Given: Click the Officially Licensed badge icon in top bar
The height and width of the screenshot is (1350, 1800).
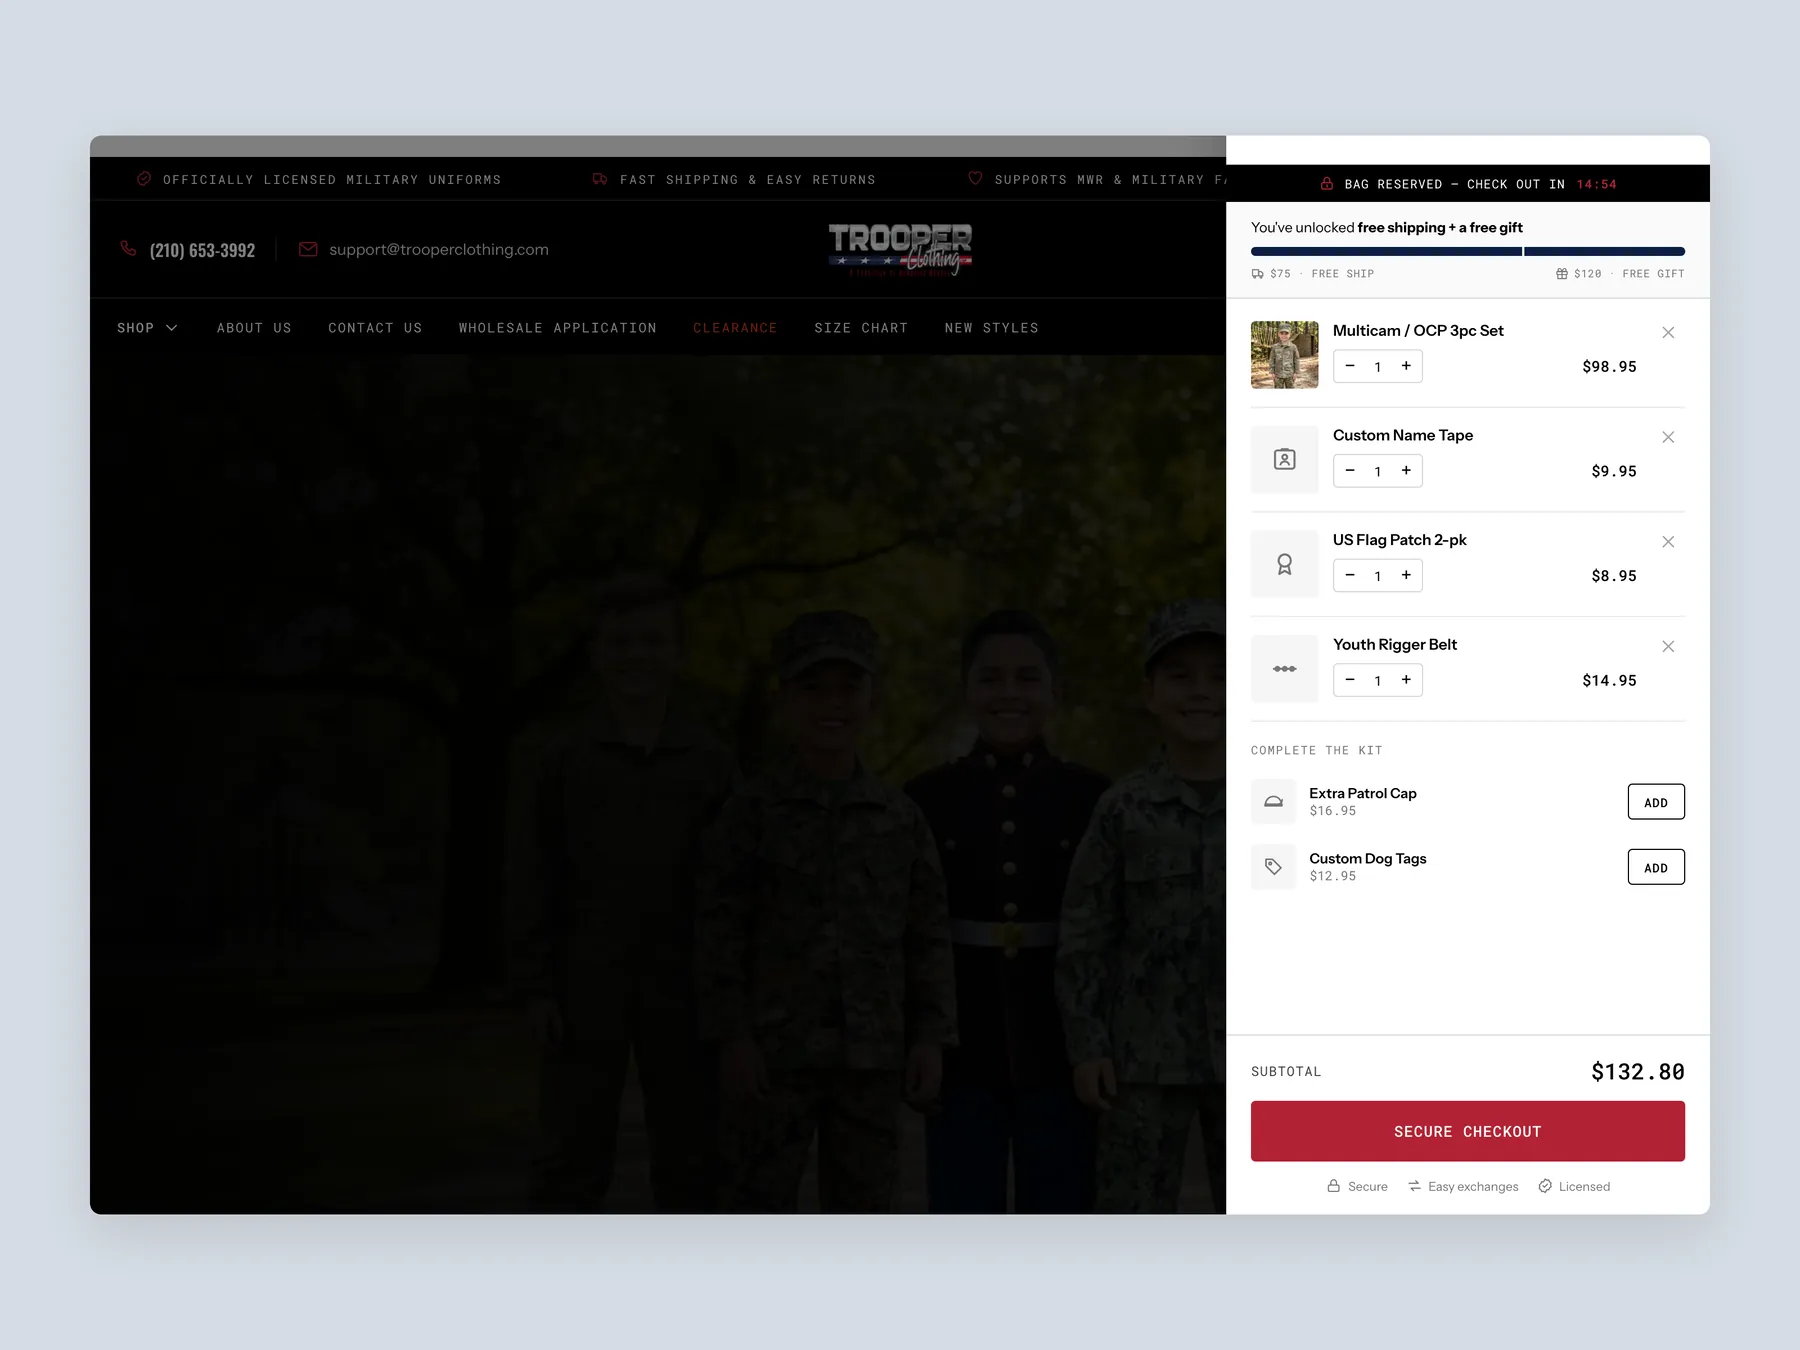Looking at the screenshot, I should click(x=144, y=179).
